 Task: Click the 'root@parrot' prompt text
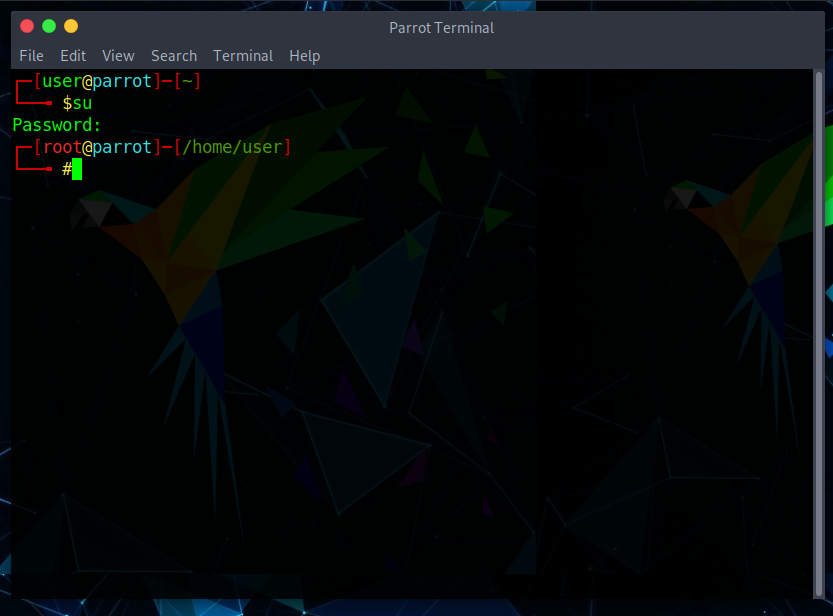click(97, 147)
